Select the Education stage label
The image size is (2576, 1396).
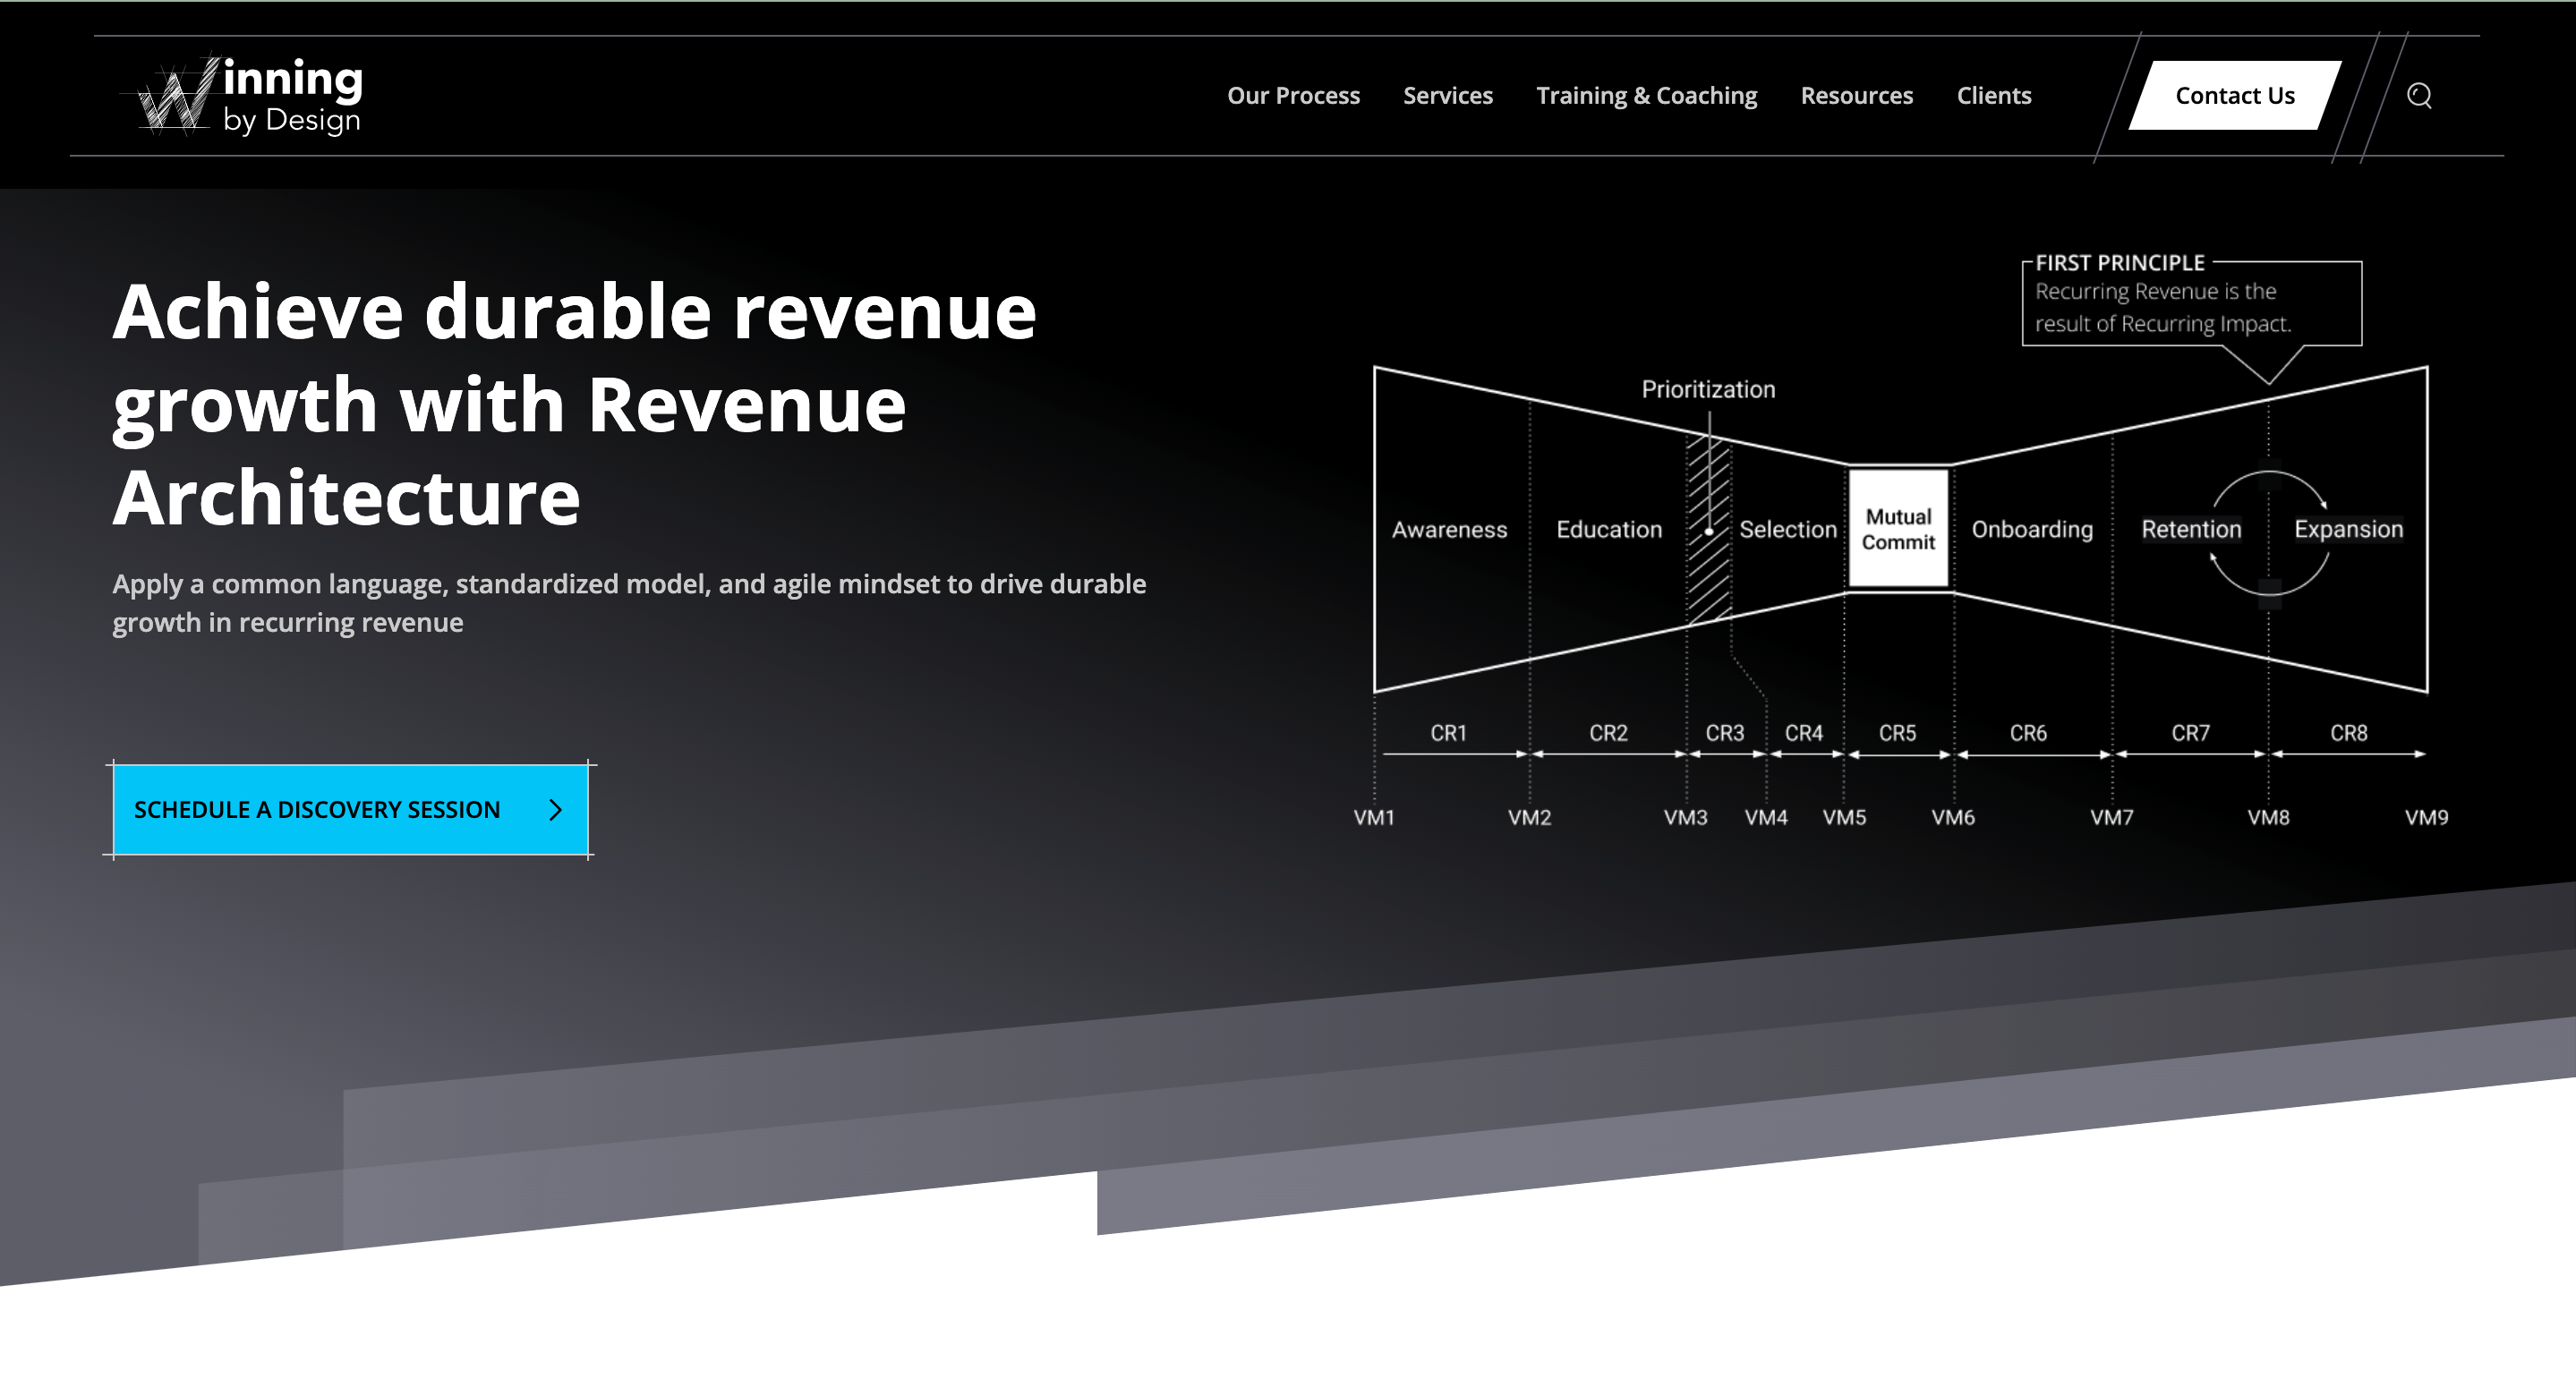pos(1609,529)
